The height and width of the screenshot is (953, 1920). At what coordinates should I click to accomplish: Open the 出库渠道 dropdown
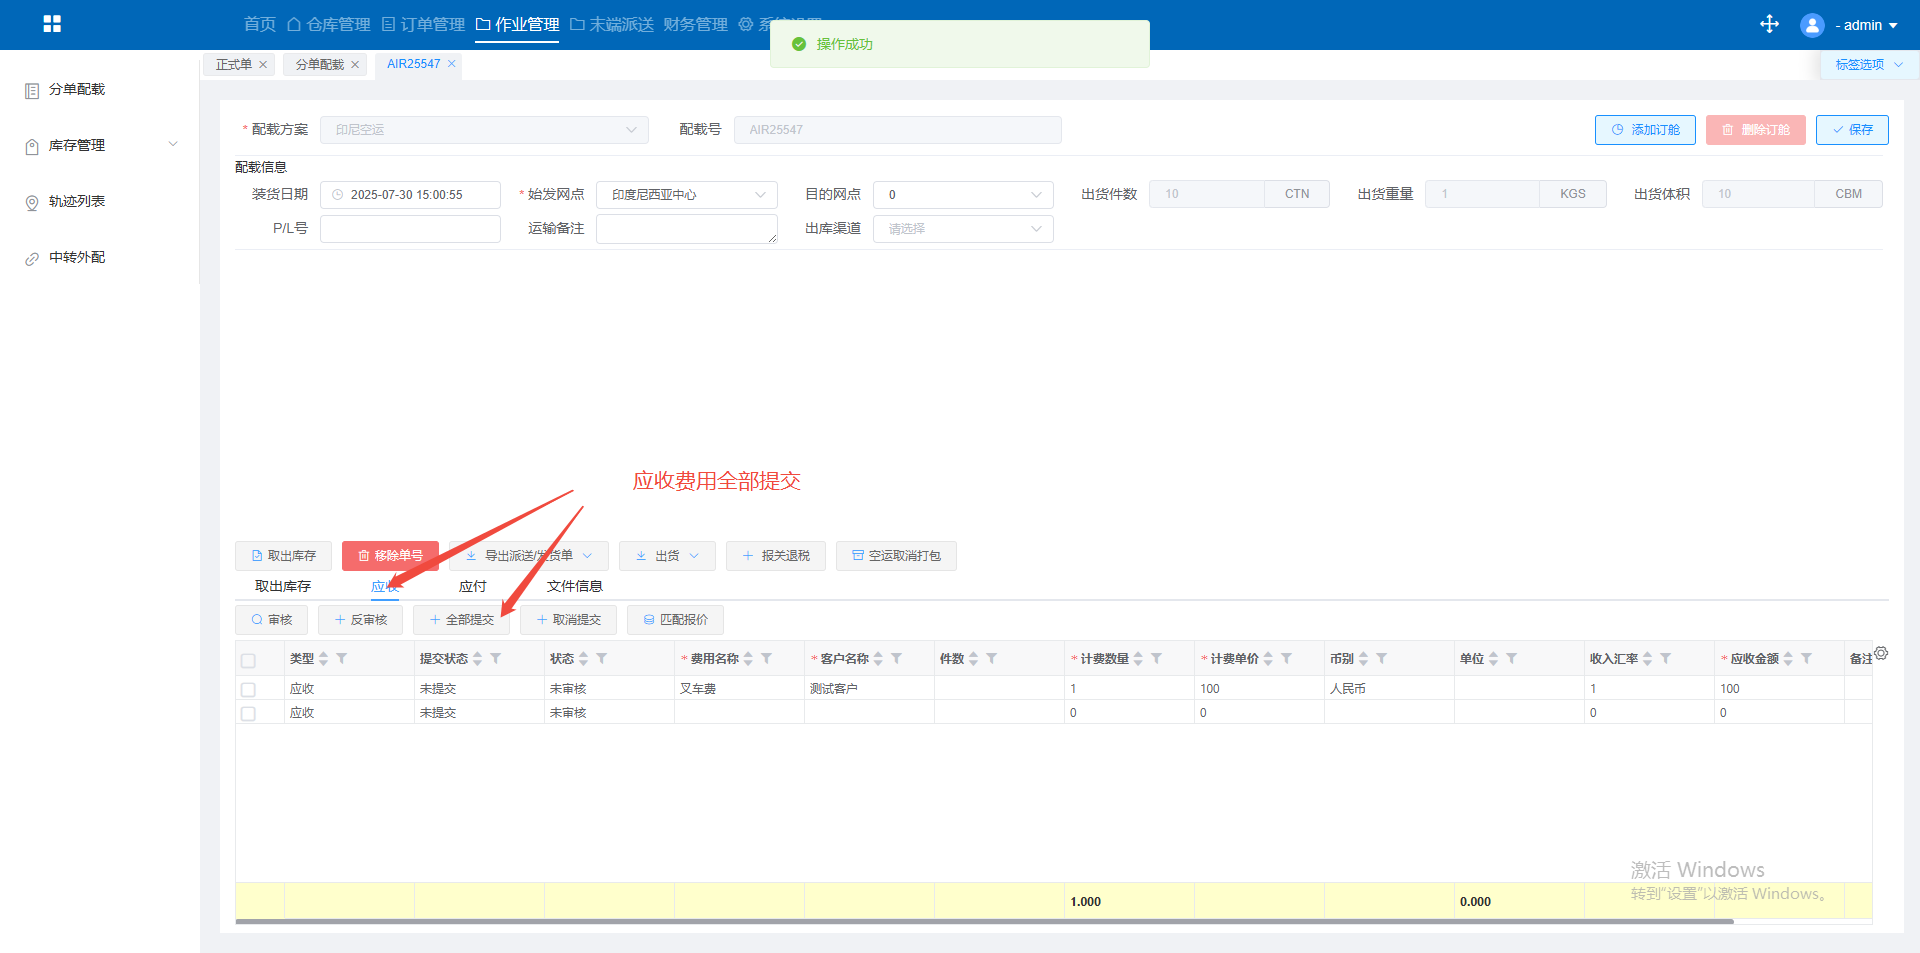pos(962,229)
